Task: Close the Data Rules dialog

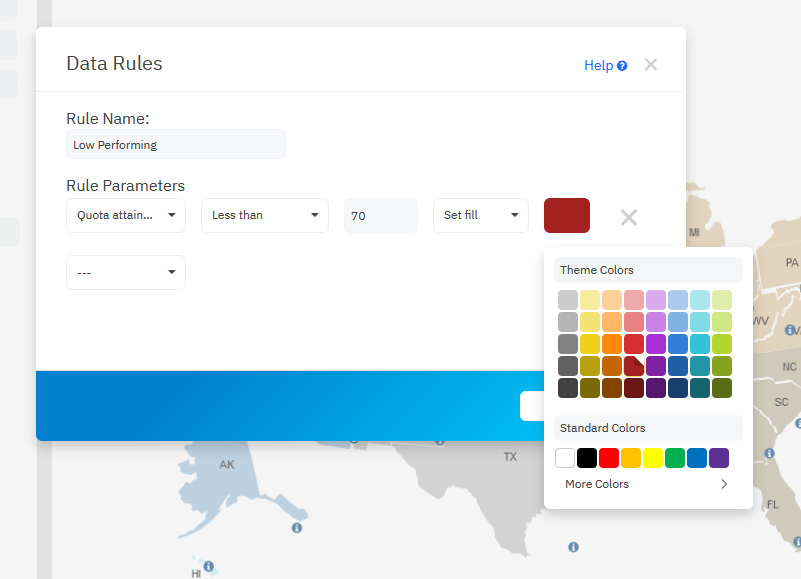Action: coord(651,65)
